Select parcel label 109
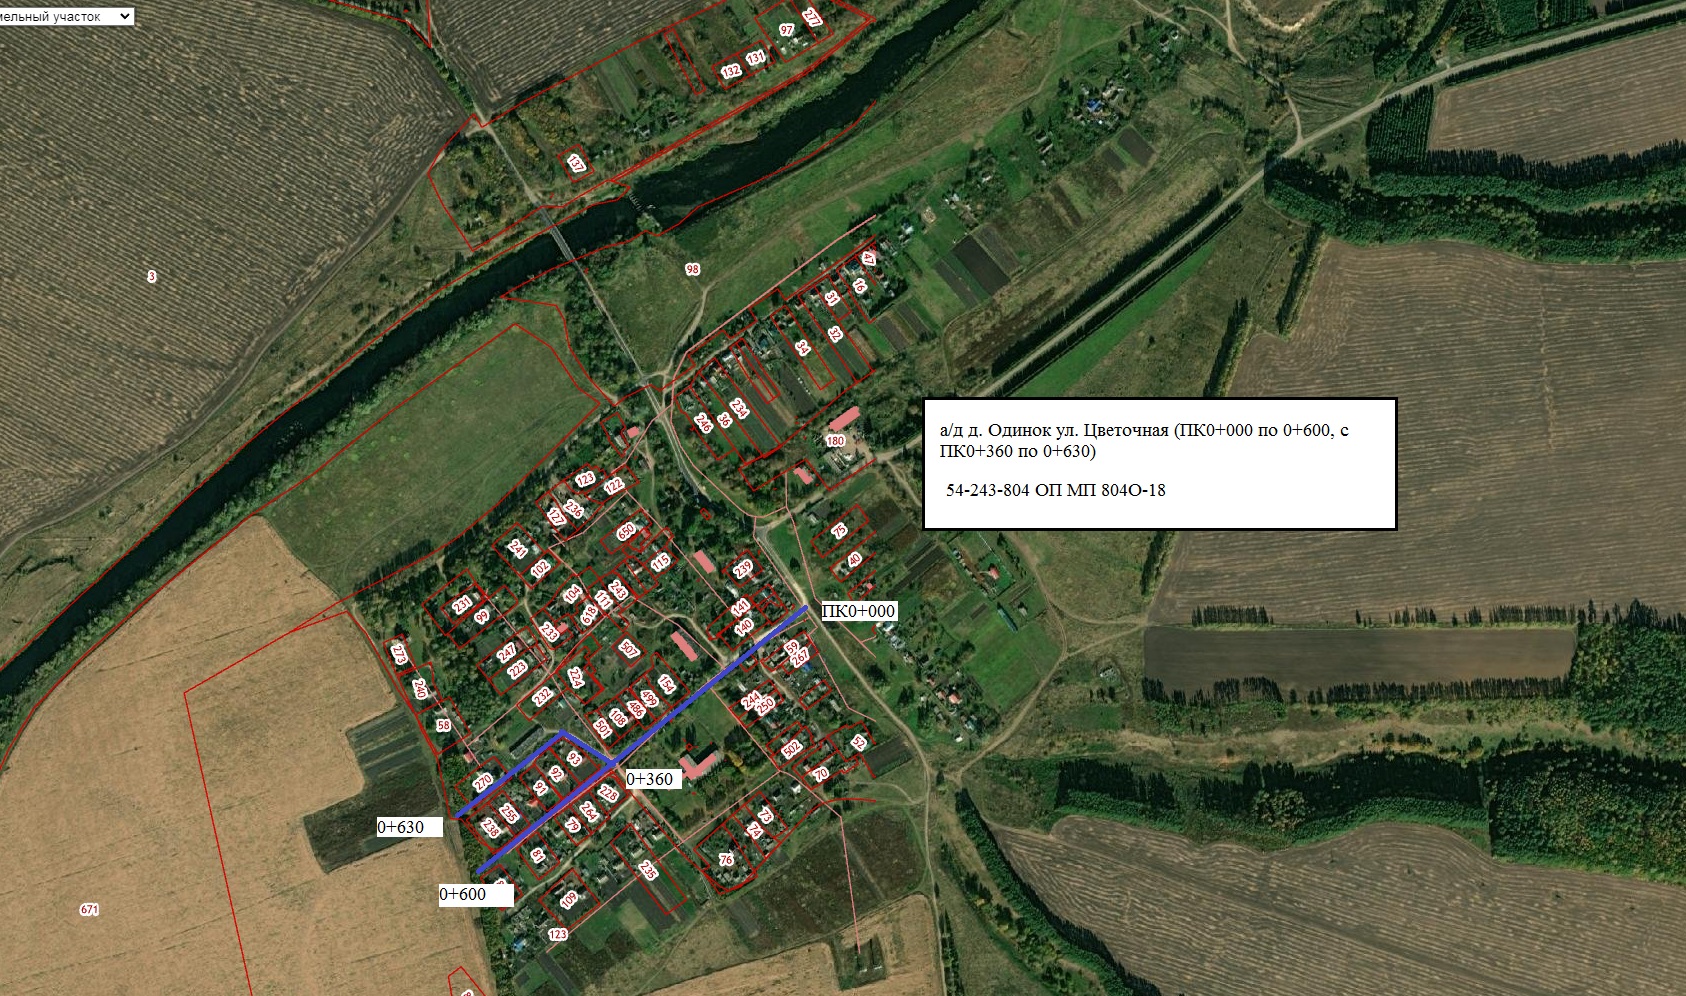Screen dimensions: 1686x996 click(x=569, y=900)
